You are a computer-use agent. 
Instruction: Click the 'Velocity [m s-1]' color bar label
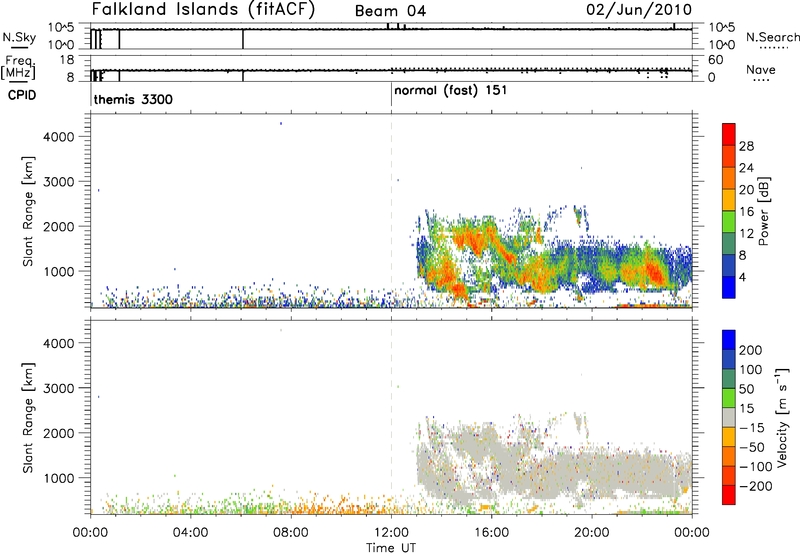pyautogui.click(x=783, y=417)
